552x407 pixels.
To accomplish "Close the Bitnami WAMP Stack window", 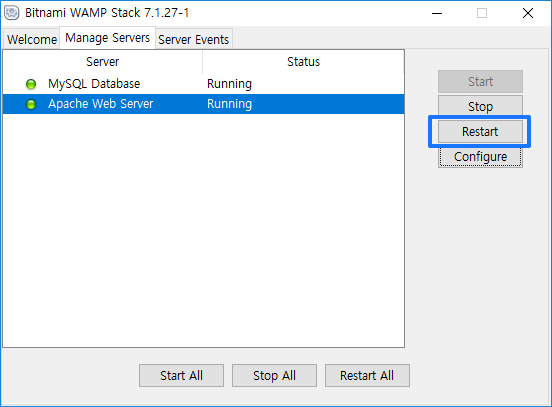I will (x=528, y=13).
